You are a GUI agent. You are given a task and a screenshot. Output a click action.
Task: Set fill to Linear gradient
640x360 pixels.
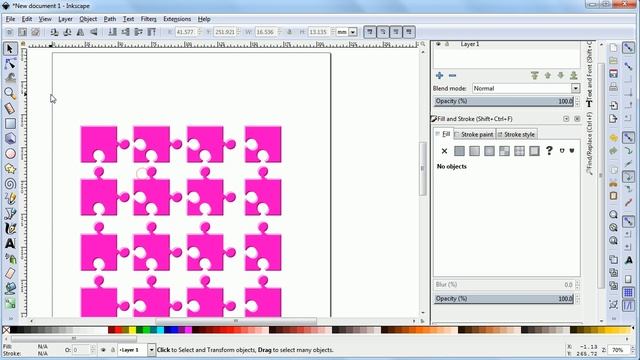click(x=474, y=151)
